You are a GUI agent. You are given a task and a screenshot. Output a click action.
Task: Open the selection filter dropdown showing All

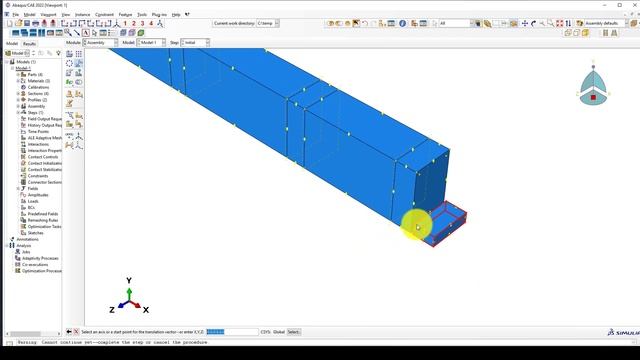click(456, 23)
